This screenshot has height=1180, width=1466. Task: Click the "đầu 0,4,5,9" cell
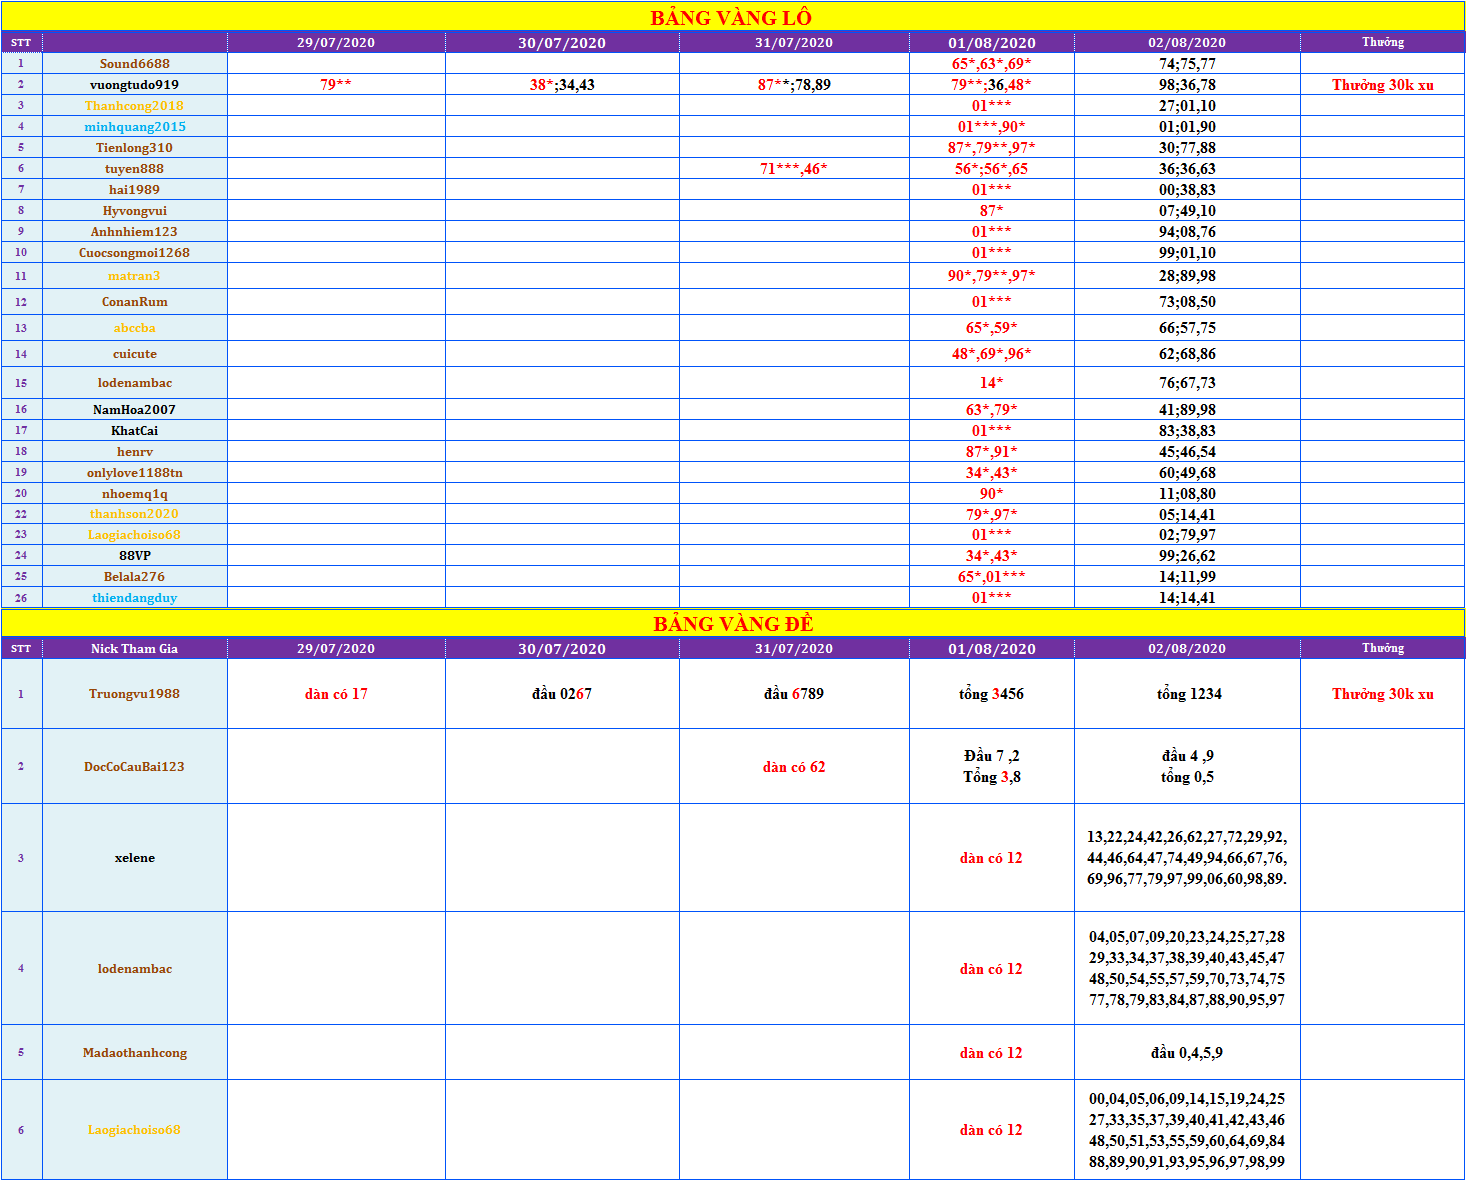pos(1186,1053)
